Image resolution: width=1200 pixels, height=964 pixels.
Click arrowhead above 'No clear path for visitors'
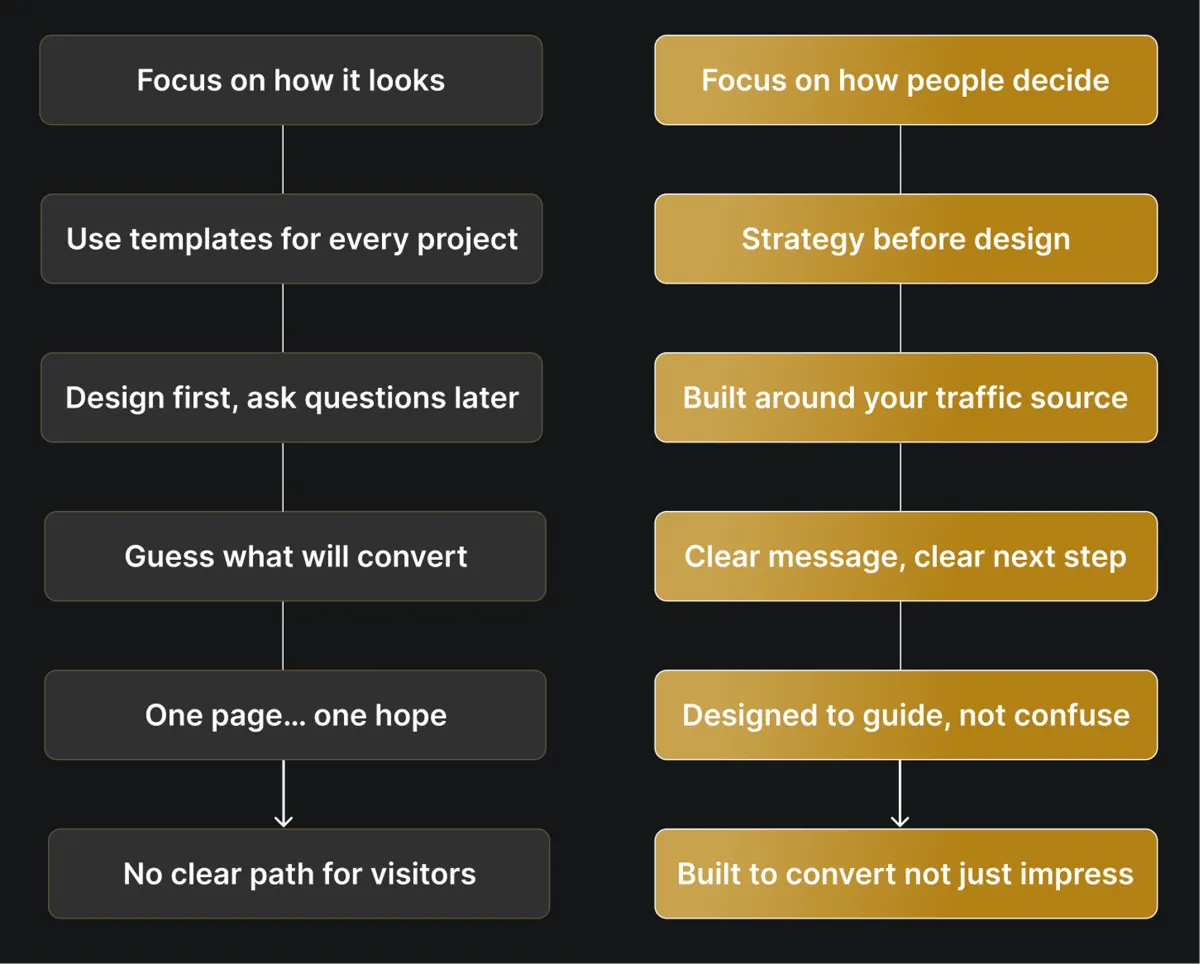click(283, 821)
